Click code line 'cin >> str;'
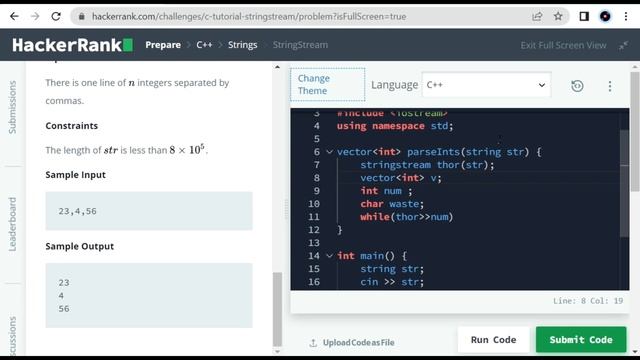The image size is (640, 360). pyautogui.click(x=392, y=282)
